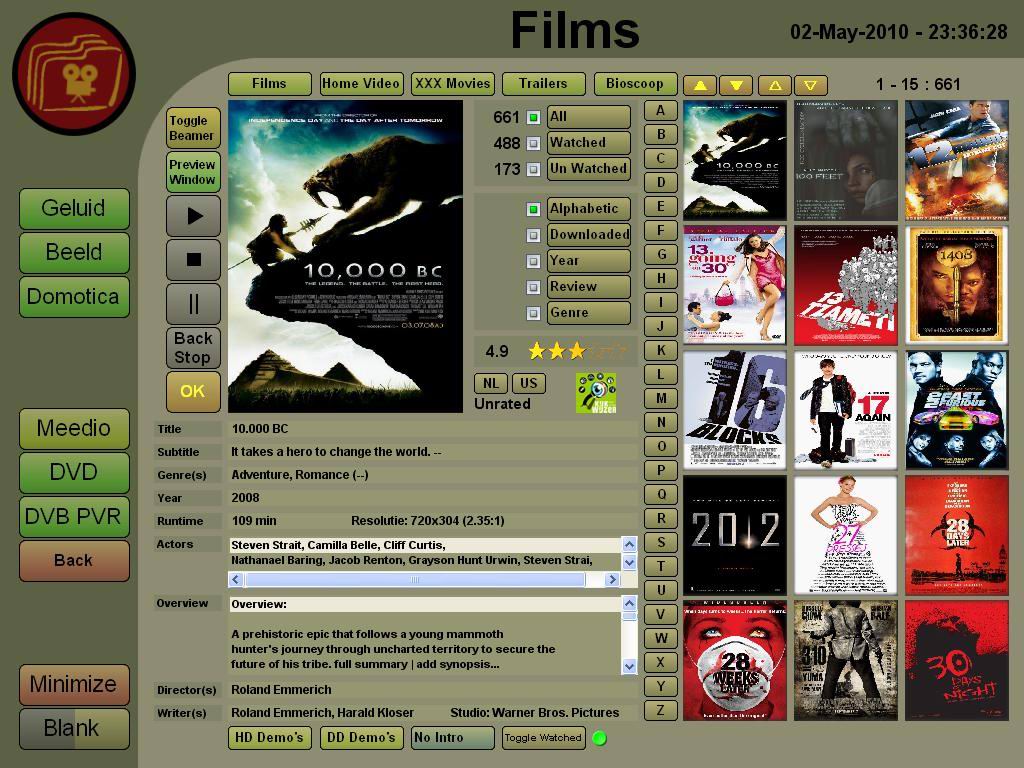Show HD Demo's
1024x768 pixels.
(269, 738)
